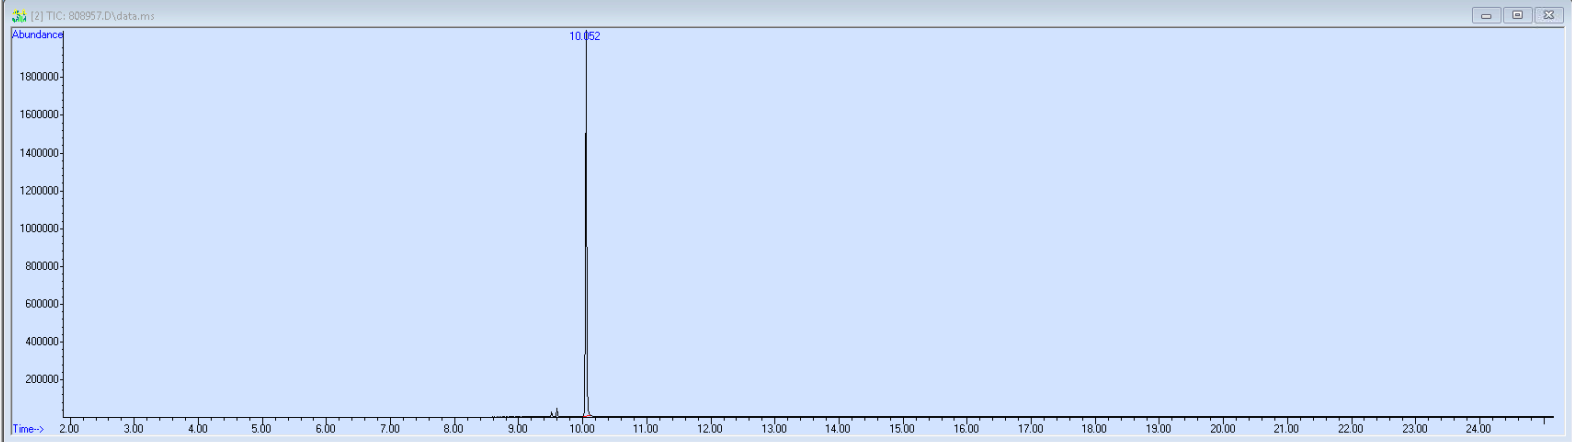Click the 1200000 abundance tick label
The width and height of the screenshot is (1572, 442).
tap(39, 191)
